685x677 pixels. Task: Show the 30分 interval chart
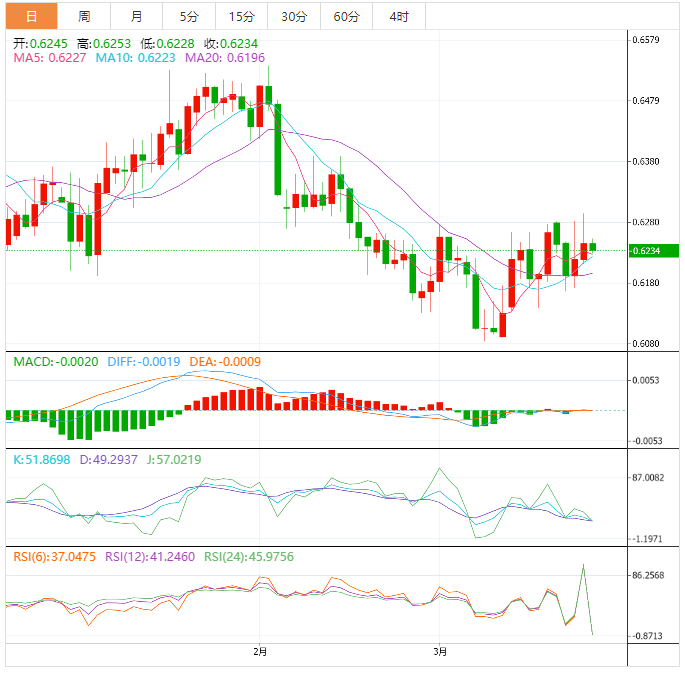click(x=294, y=17)
